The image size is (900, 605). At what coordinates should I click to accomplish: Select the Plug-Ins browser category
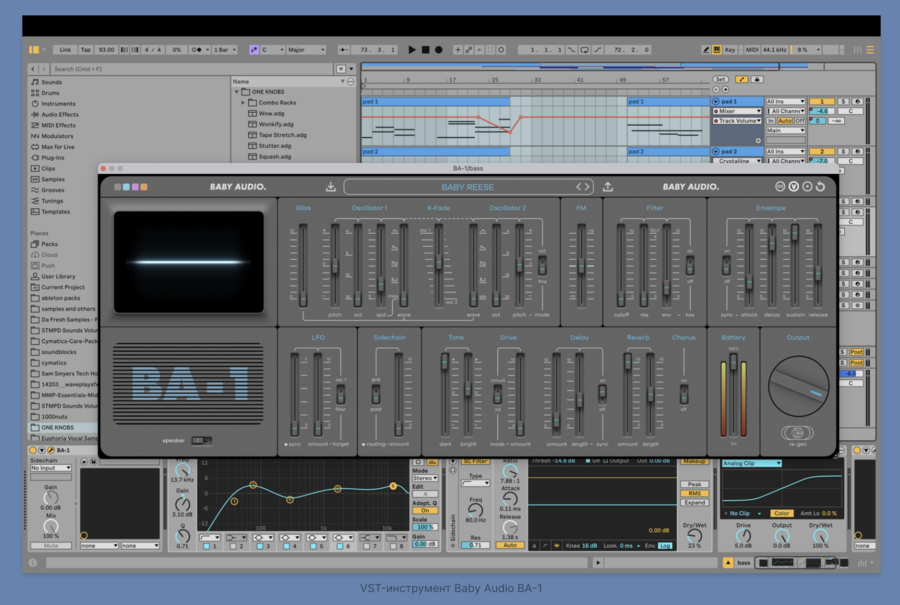[54, 158]
